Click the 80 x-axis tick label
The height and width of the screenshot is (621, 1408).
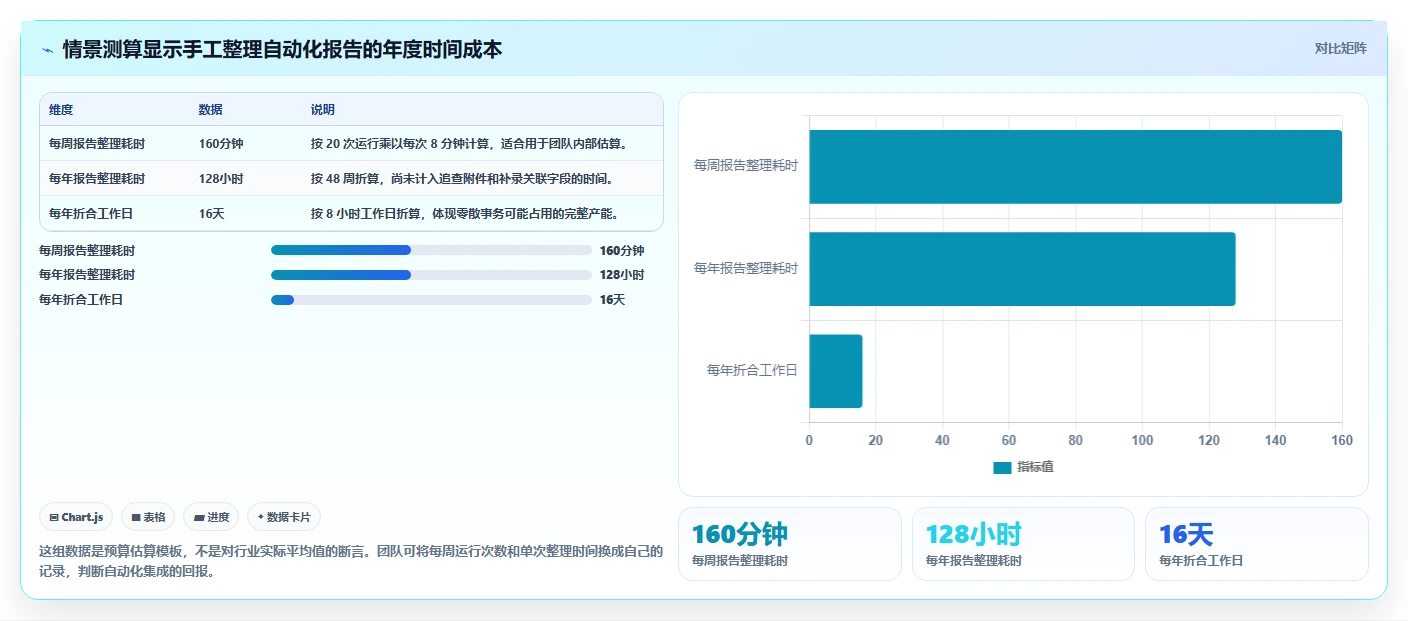click(x=1075, y=440)
